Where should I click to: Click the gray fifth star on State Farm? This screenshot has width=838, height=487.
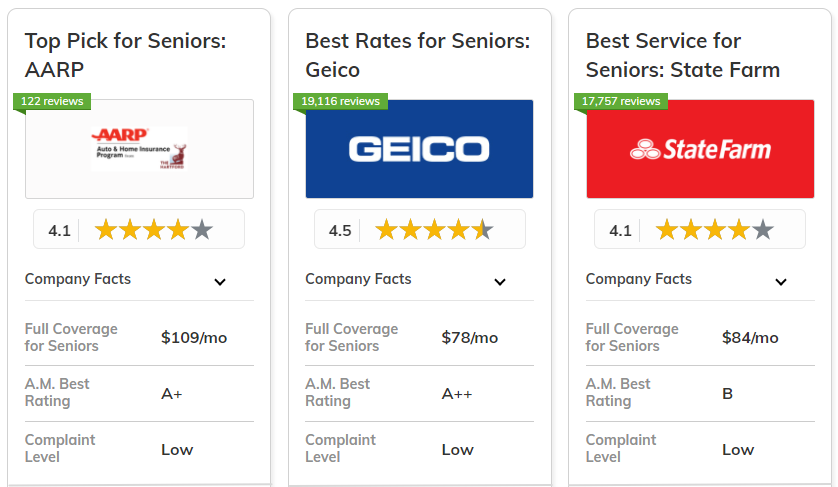tap(763, 230)
